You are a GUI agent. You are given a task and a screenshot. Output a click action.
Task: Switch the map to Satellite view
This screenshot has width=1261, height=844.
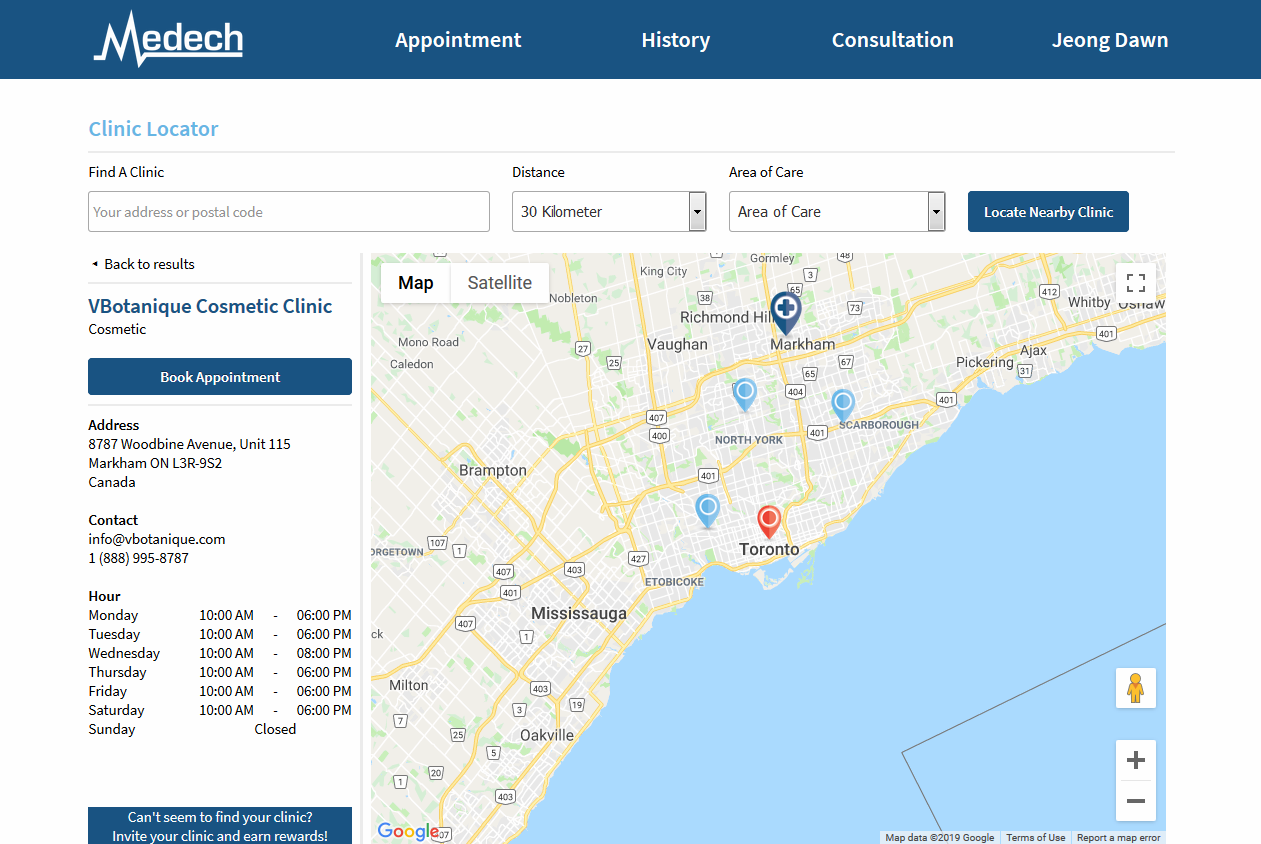tap(500, 283)
